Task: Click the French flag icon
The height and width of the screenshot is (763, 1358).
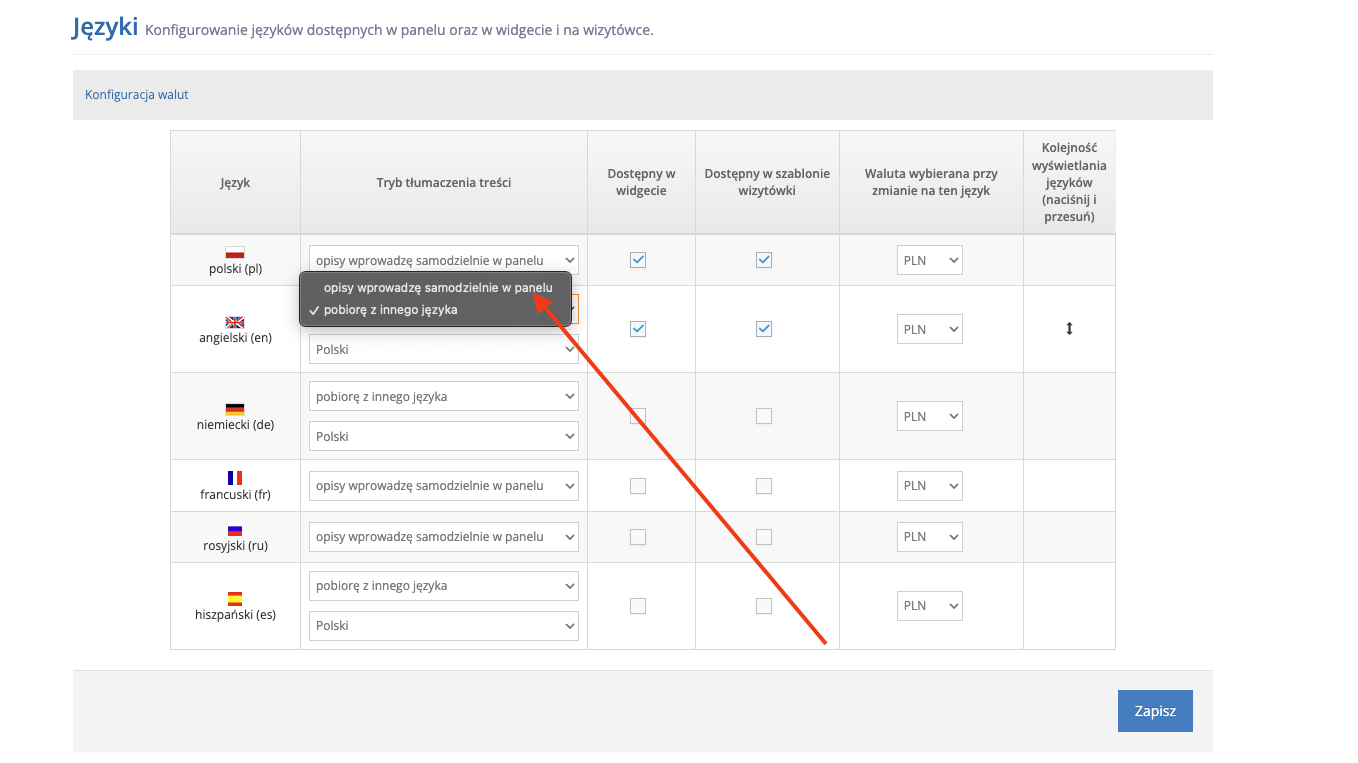Action: [235, 478]
